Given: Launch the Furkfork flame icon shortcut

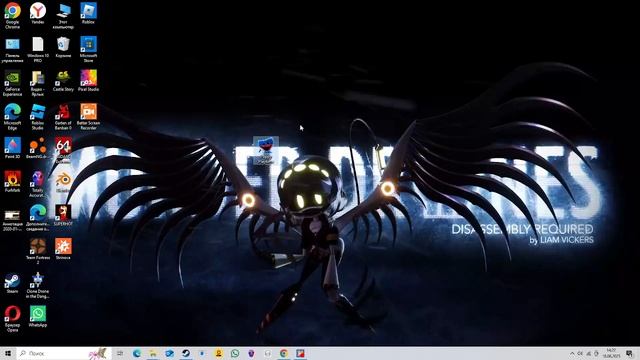Looking at the screenshot, I should click(x=12, y=182).
